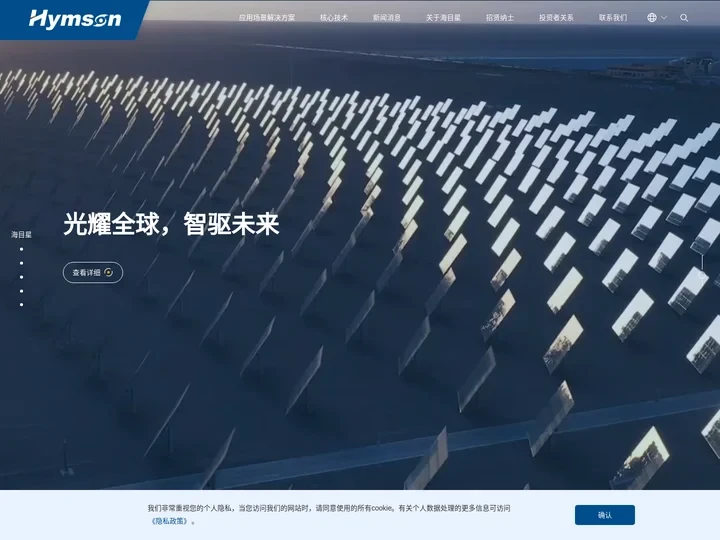Confirm cookies with the 确认 button
Image resolution: width=720 pixels, height=540 pixels.
pos(605,515)
